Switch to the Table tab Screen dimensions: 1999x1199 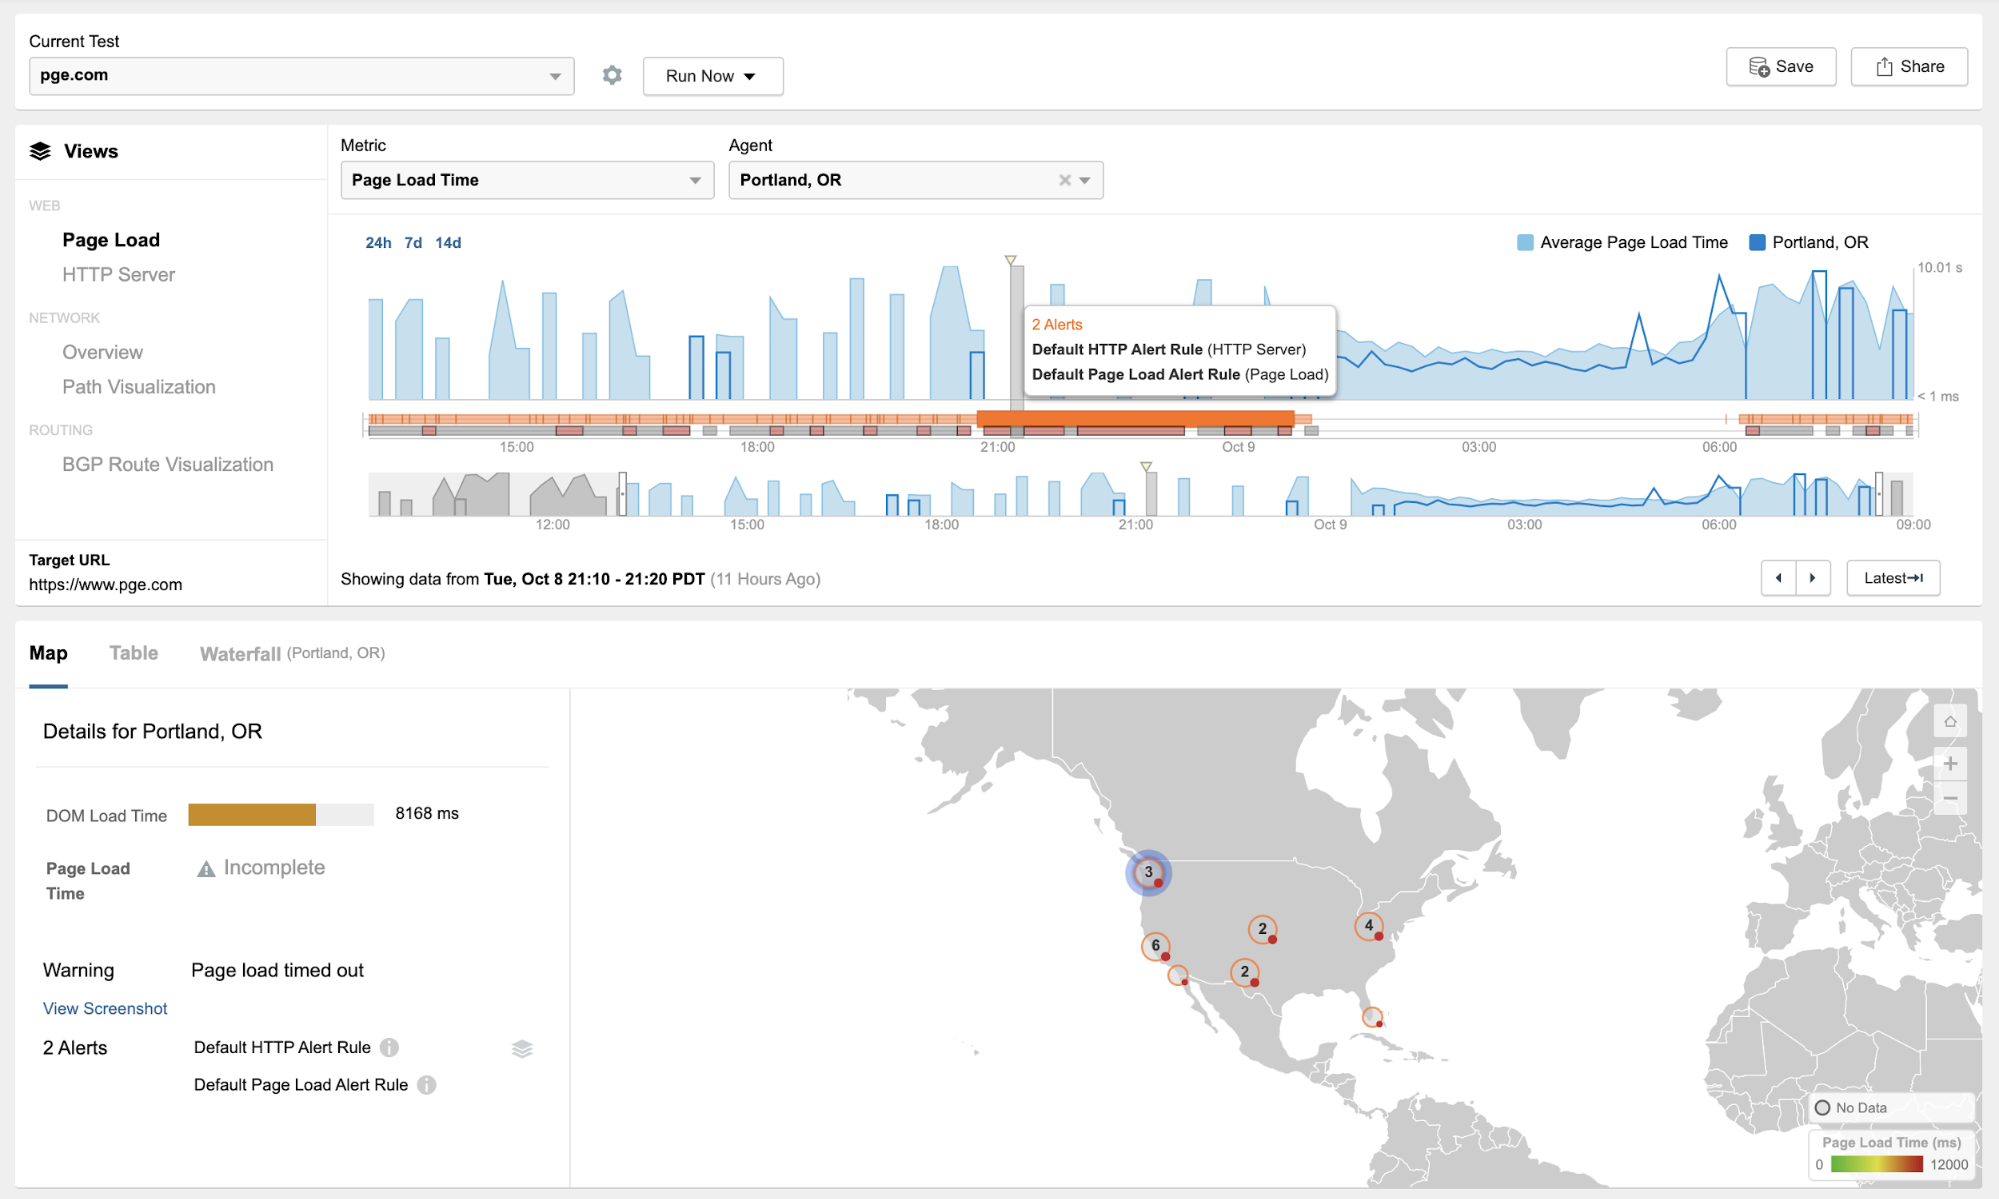[133, 653]
